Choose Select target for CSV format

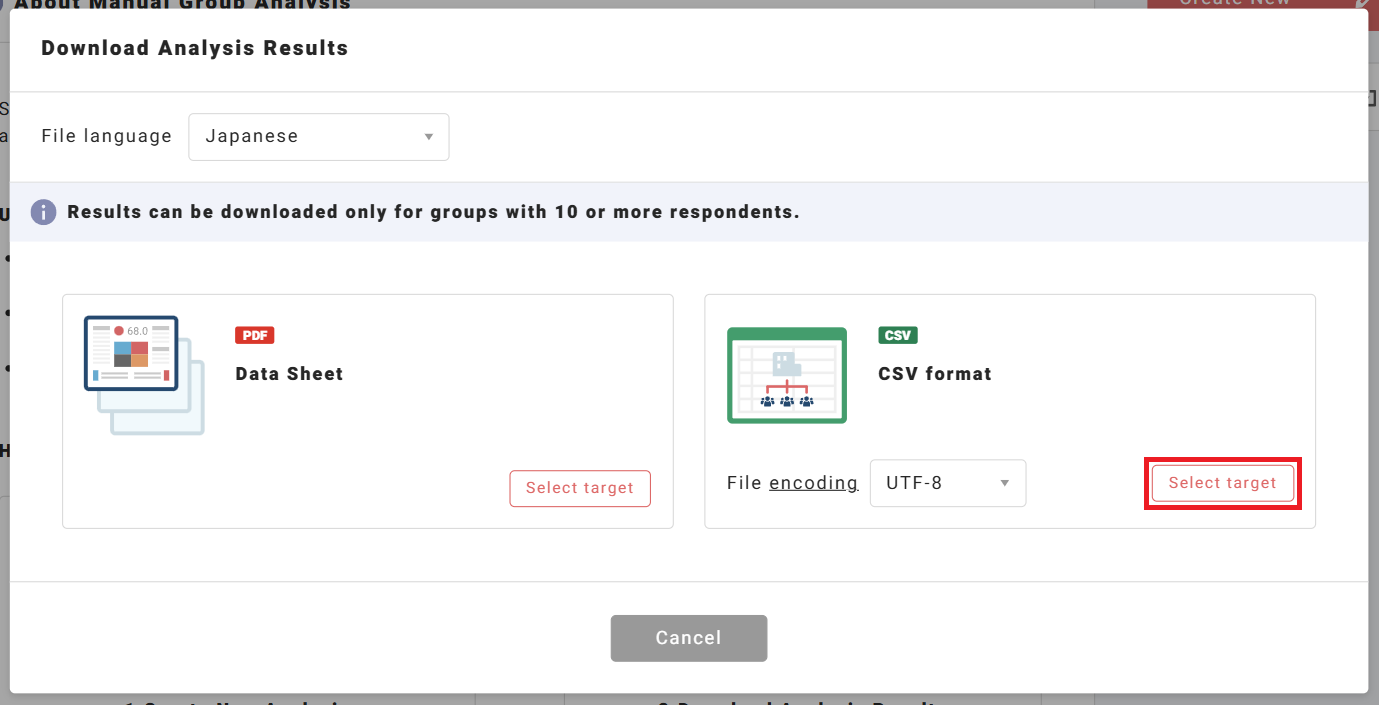(x=1223, y=483)
